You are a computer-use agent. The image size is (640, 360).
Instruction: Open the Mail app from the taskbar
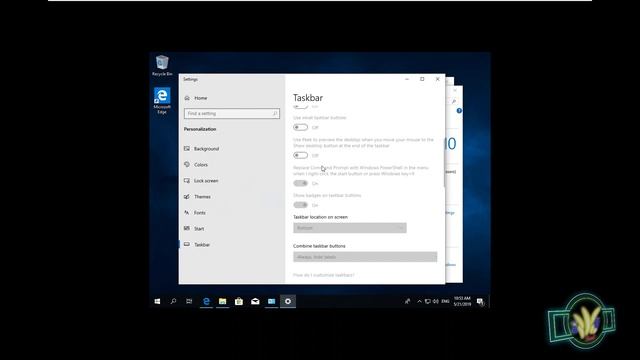[255, 301]
